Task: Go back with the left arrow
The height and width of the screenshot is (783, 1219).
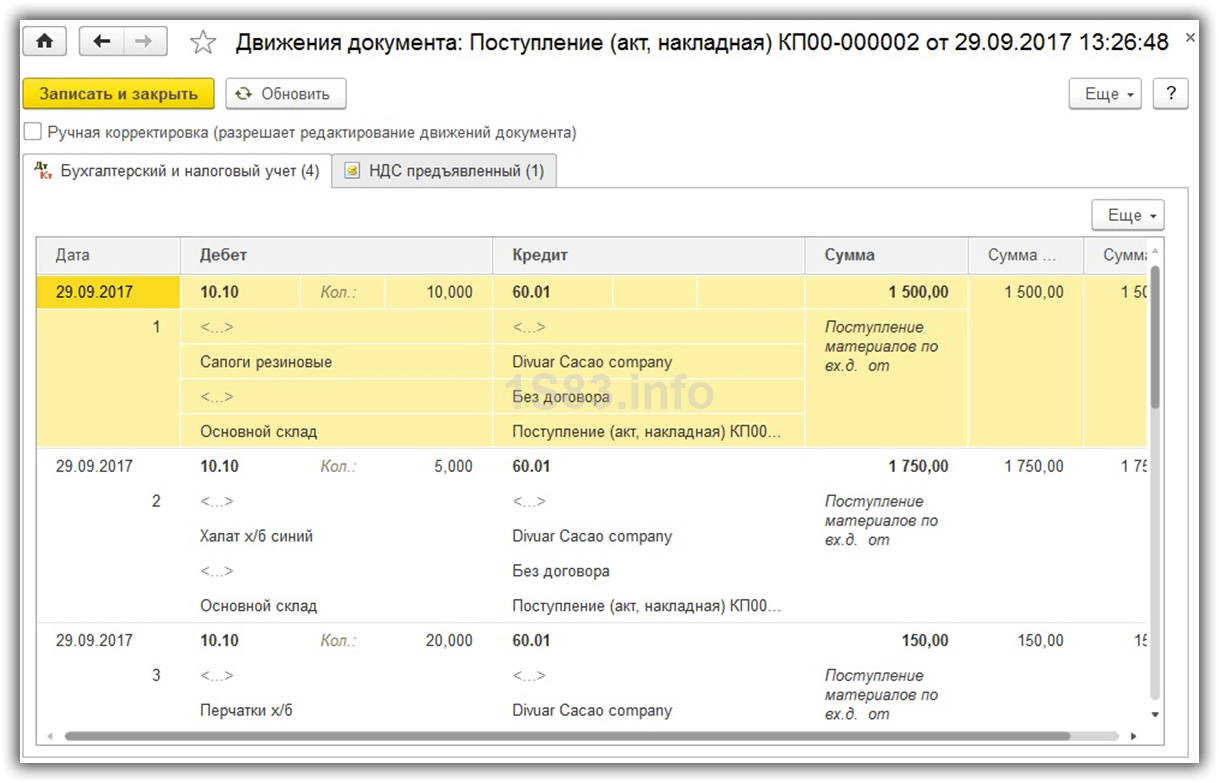Action: click(101, 41)
